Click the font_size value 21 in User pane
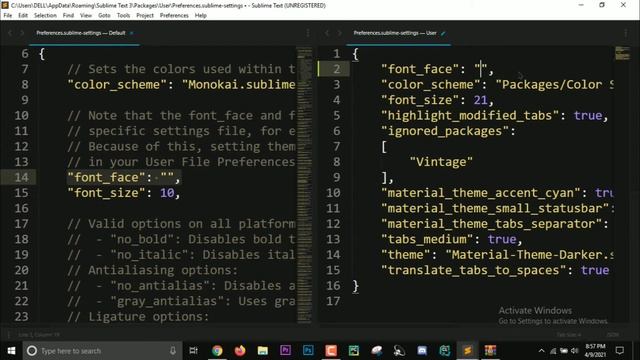 (x=480, y=100)
